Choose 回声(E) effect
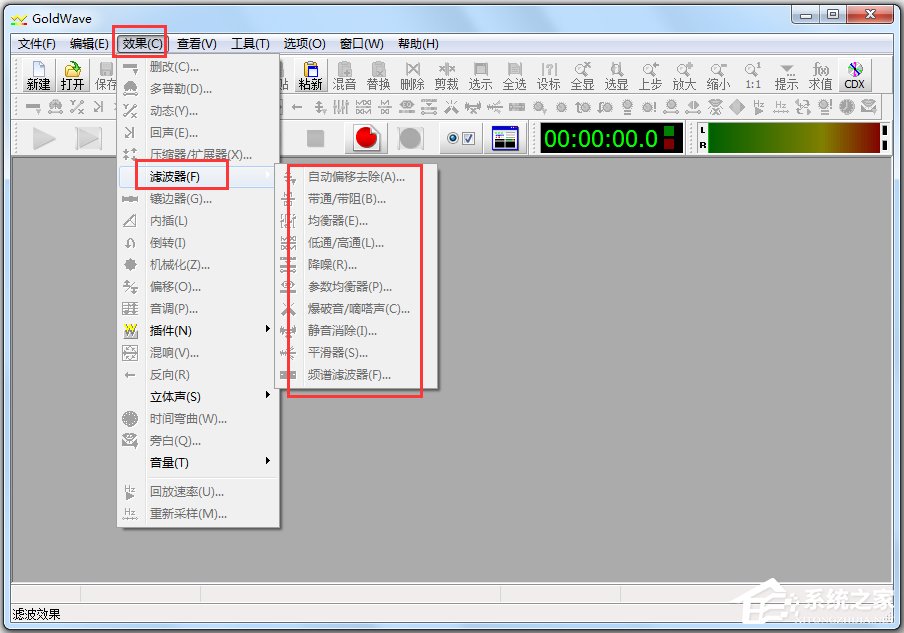Screen dimensions: 904x633 [197, 133]
